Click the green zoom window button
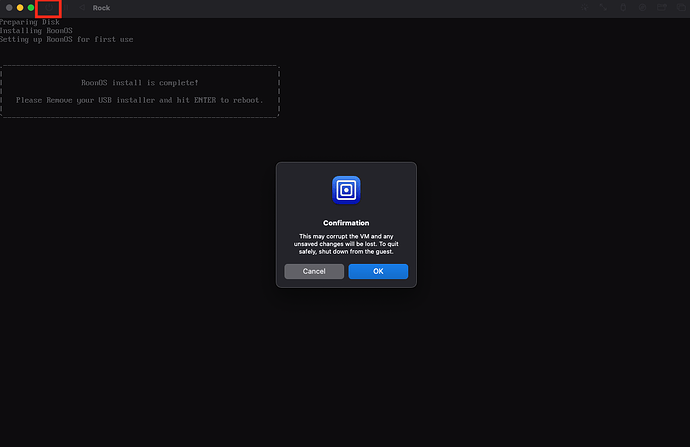This screenshot has width=690, height=447. (31, 7)
